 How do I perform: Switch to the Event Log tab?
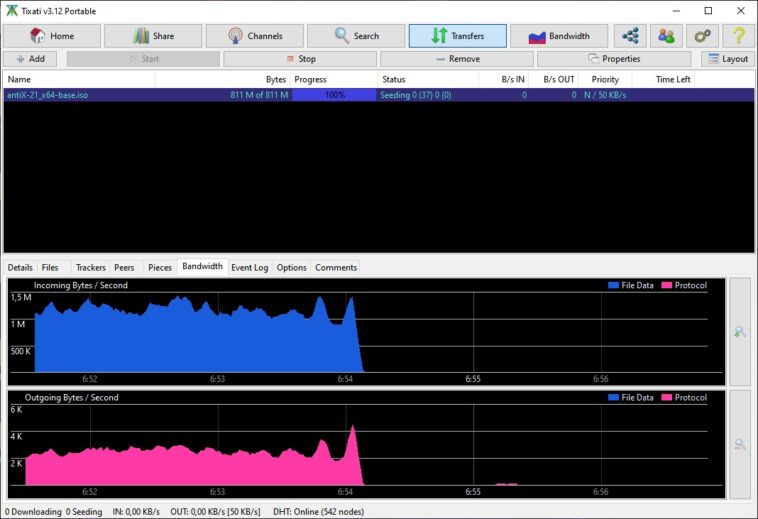pos(249,268)
